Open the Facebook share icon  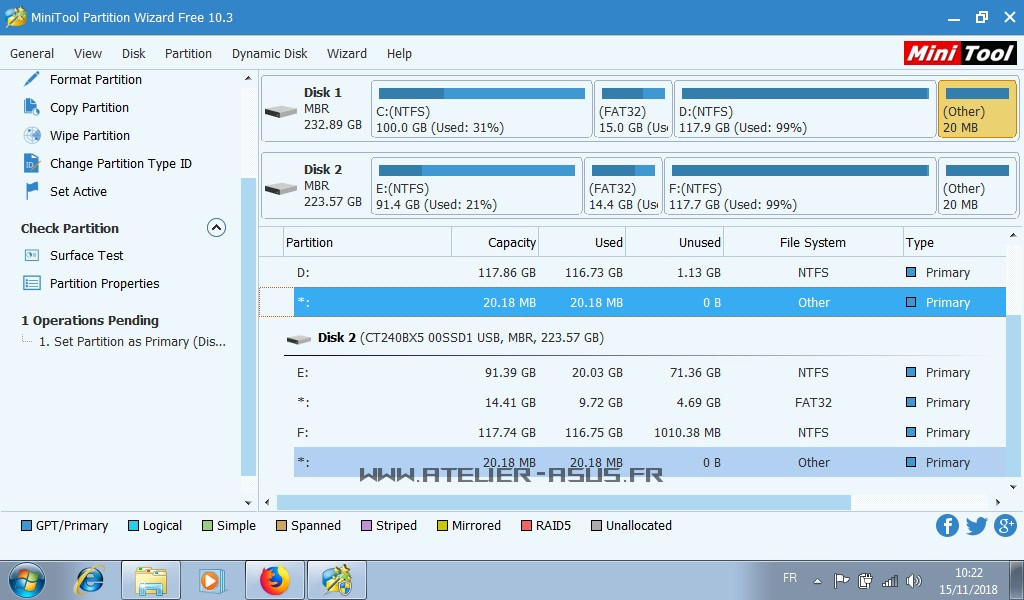(947, 525)
